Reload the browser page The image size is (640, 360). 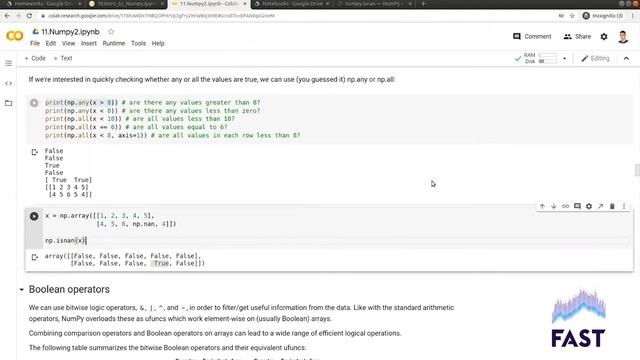(x=29, y=16)
